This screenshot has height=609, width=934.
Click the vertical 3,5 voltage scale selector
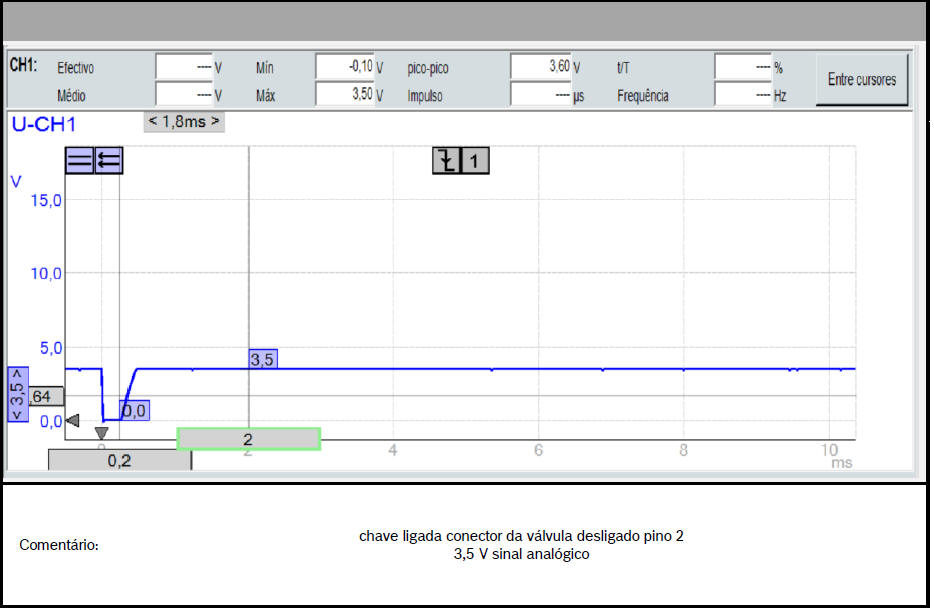pos(18,395)
